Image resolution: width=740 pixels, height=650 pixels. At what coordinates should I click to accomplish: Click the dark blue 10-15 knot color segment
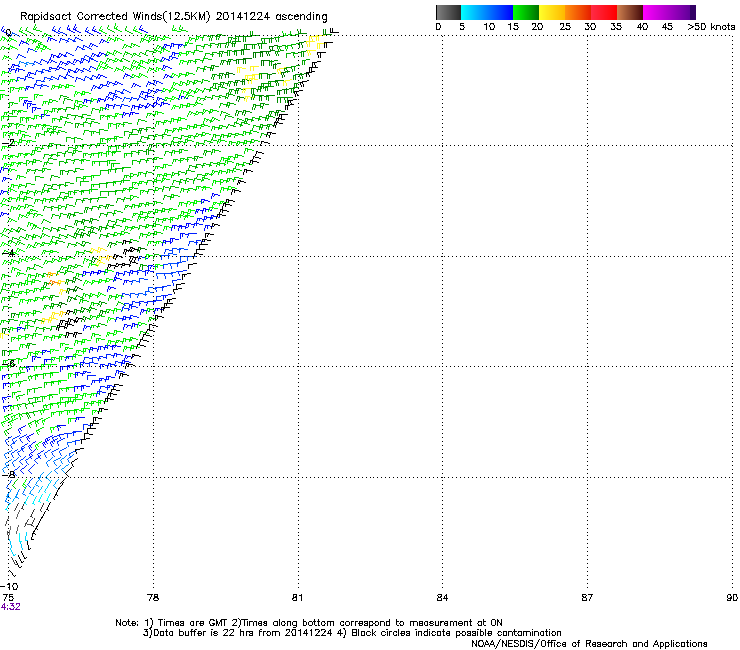coord(499,12)
